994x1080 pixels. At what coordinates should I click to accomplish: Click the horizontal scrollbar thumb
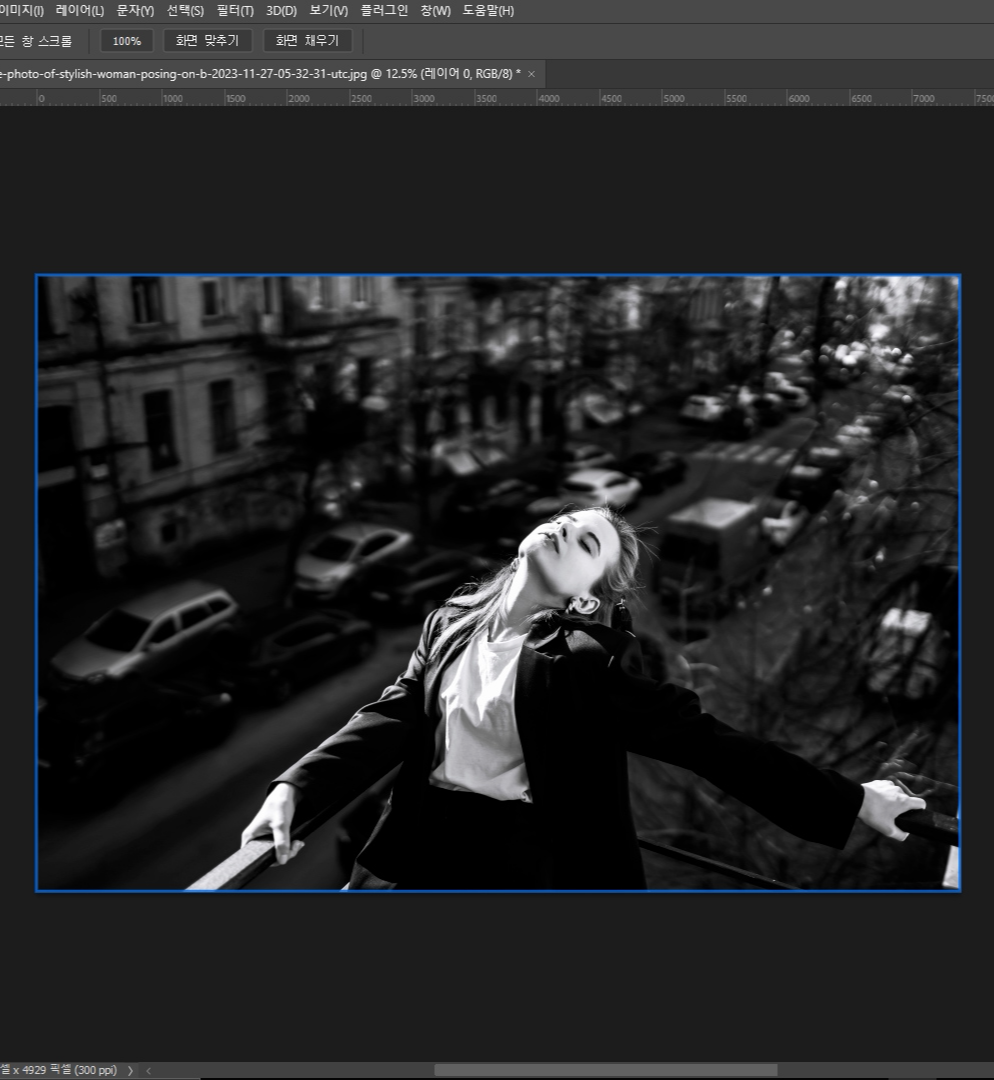605,1070
